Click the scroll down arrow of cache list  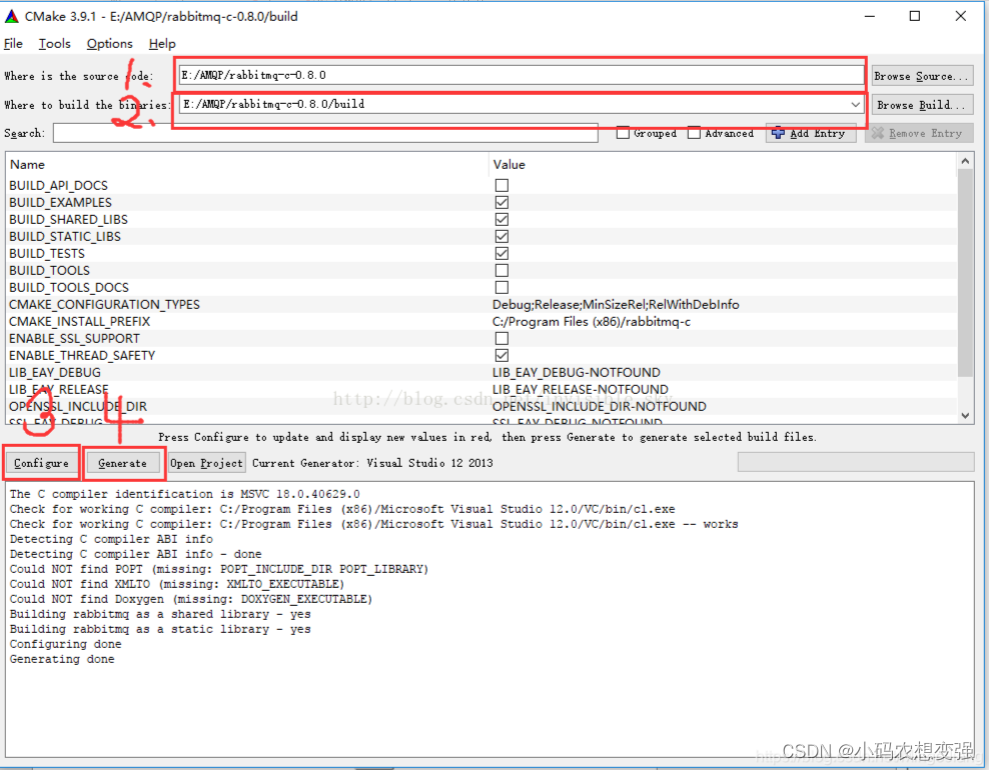coord(965,416)
